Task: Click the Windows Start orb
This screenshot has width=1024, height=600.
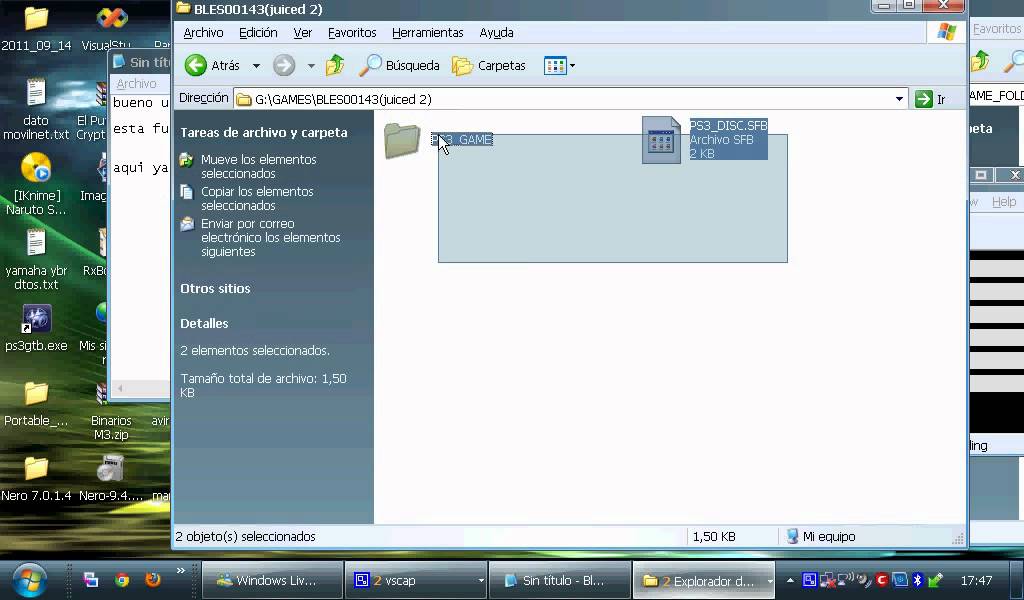Action: [29, 580]
